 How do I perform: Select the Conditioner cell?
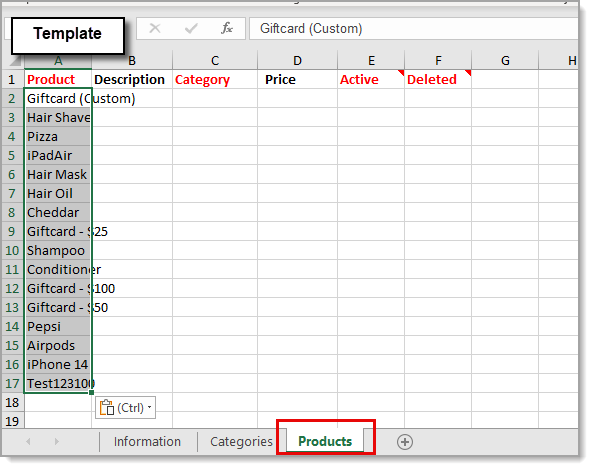coord(58,269)
